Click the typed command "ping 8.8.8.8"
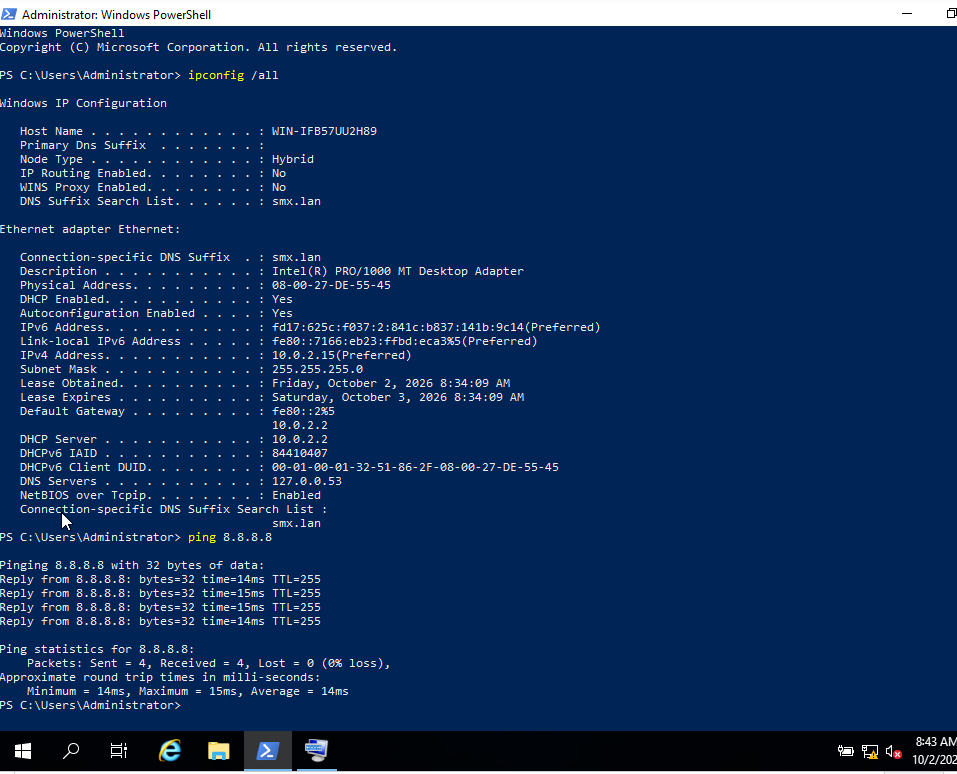Image resolution: width=957 pixels, height=774 pixels. click(230, 537)
